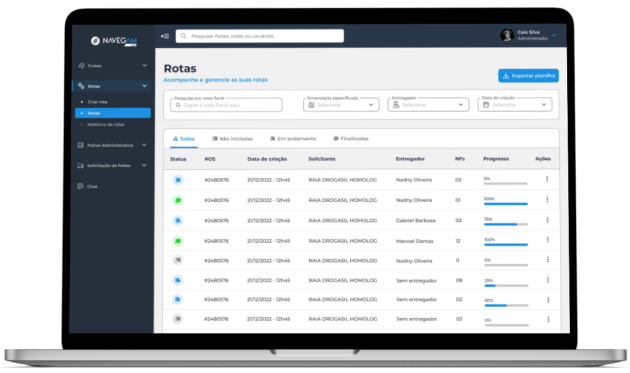Open the Data de criação date dropdown
The image size is (630, 373).
pos(515,105)
